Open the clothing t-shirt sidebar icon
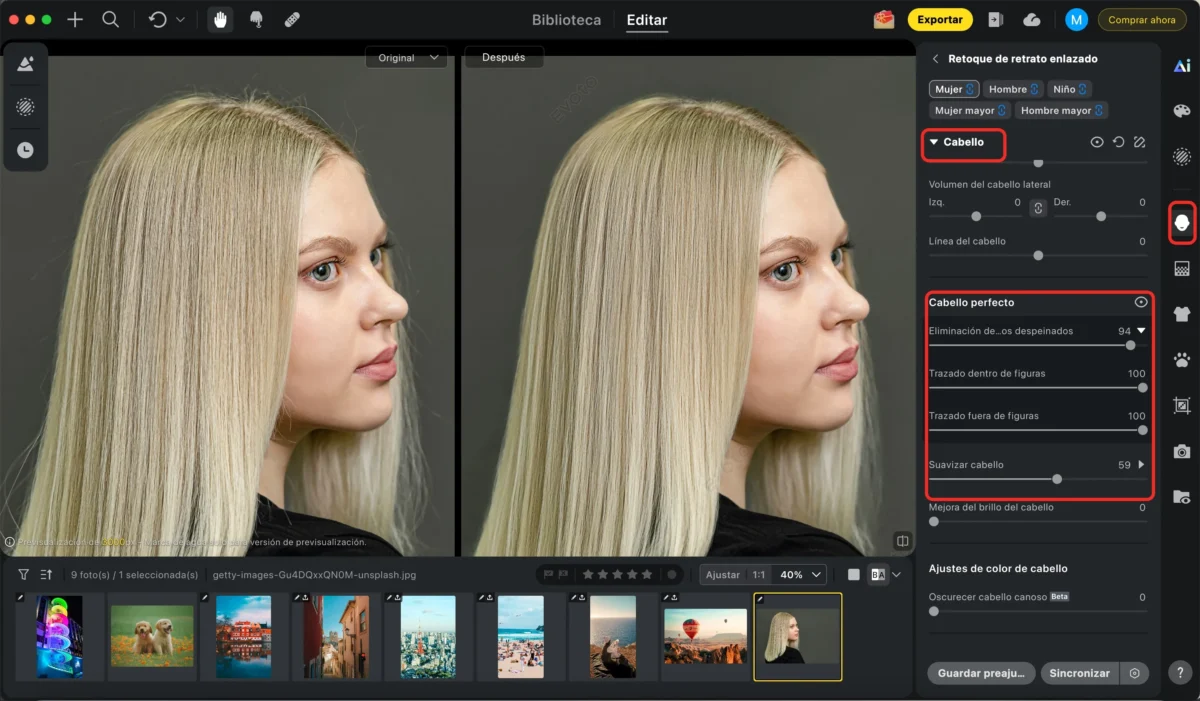The height and width of the screenshot is (701, 1200). [1181, 314]
